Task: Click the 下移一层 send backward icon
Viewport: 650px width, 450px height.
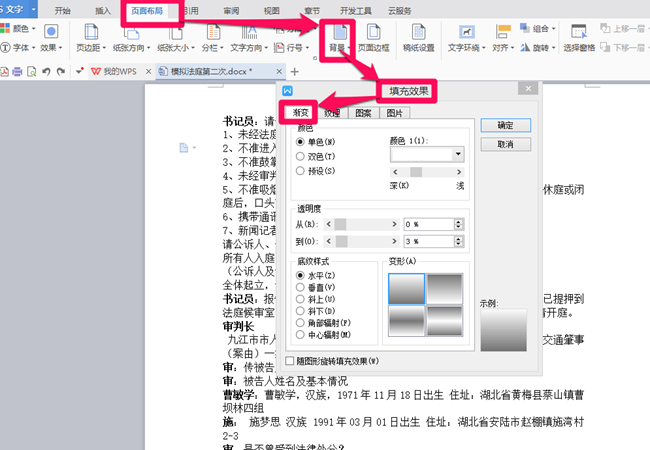Action: (x=606, y=47)
